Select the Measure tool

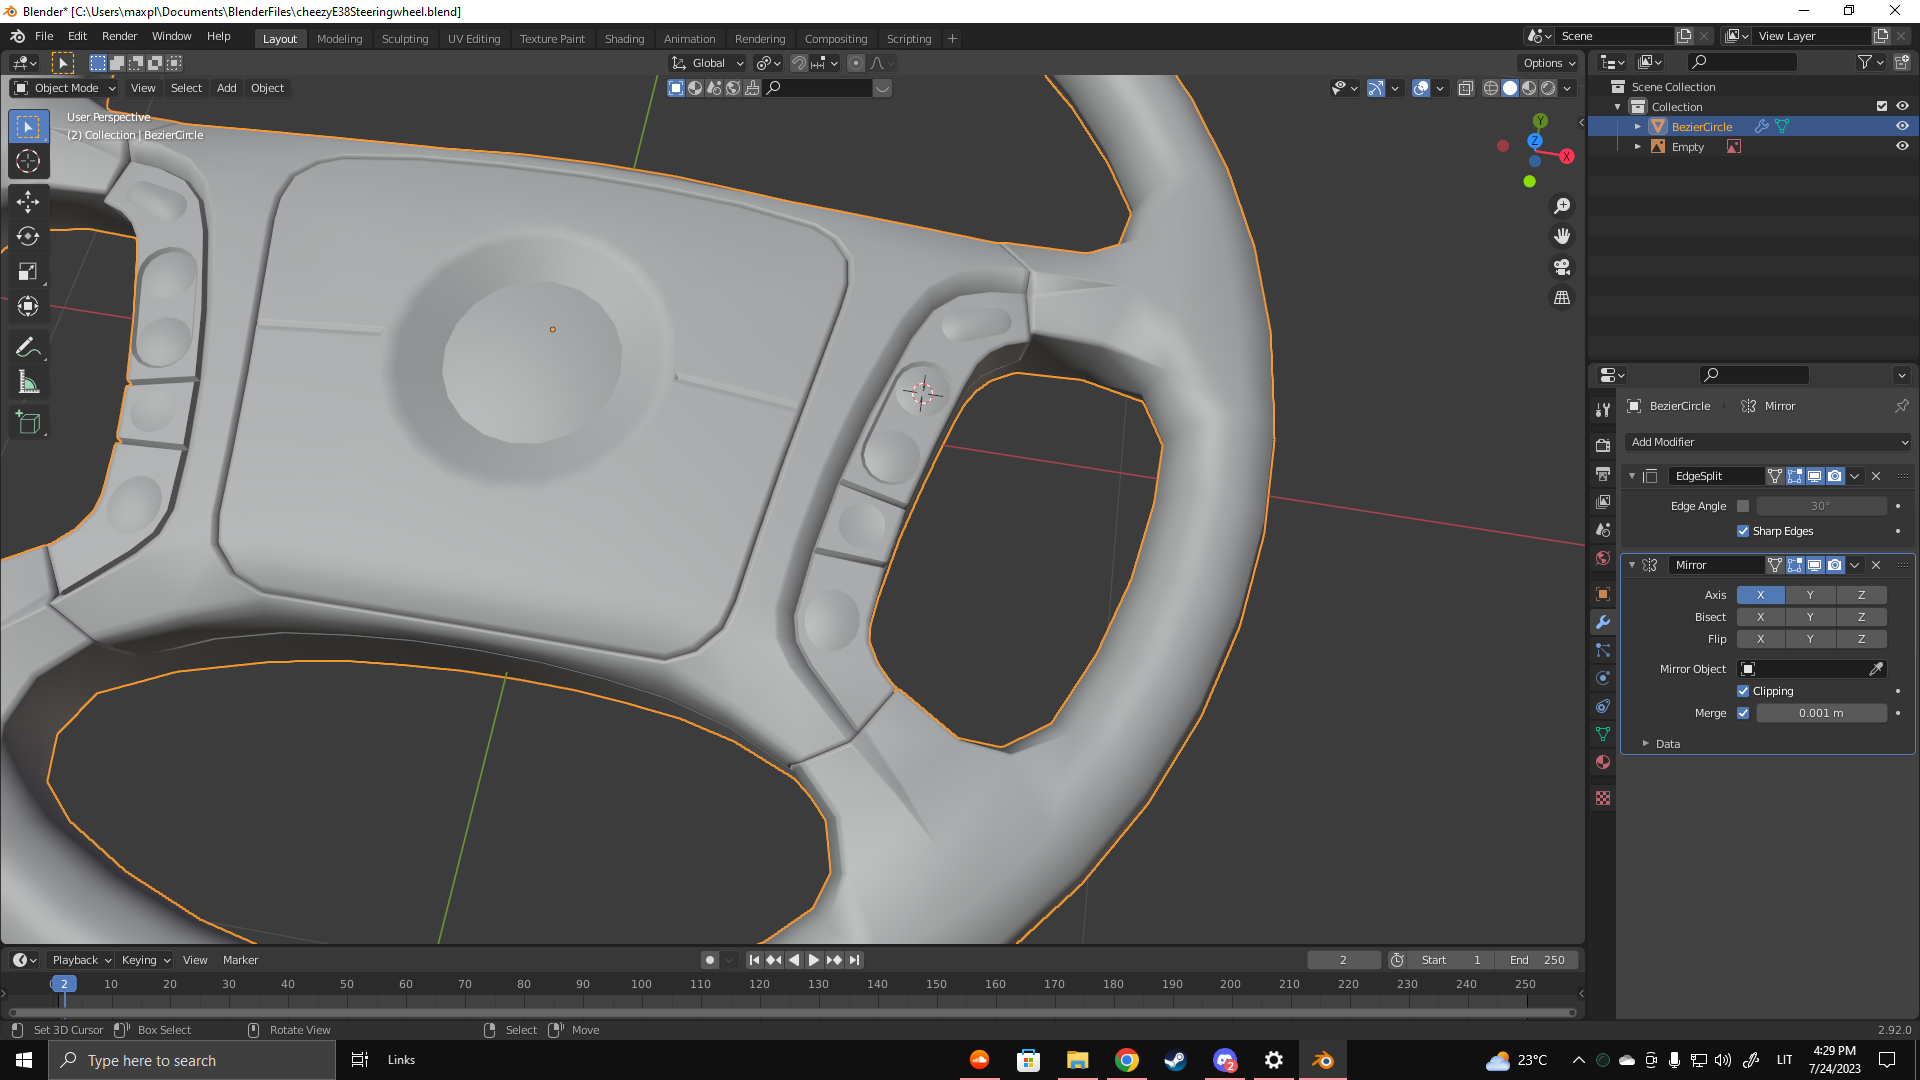tap(28, 382)
